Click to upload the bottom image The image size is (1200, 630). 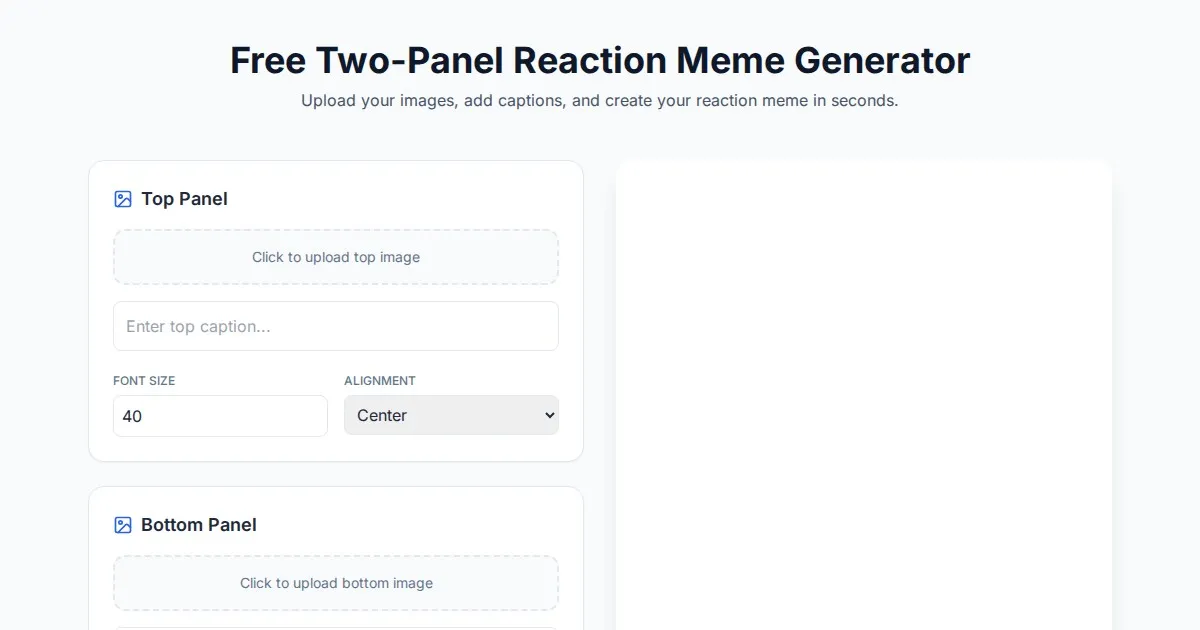336,583
